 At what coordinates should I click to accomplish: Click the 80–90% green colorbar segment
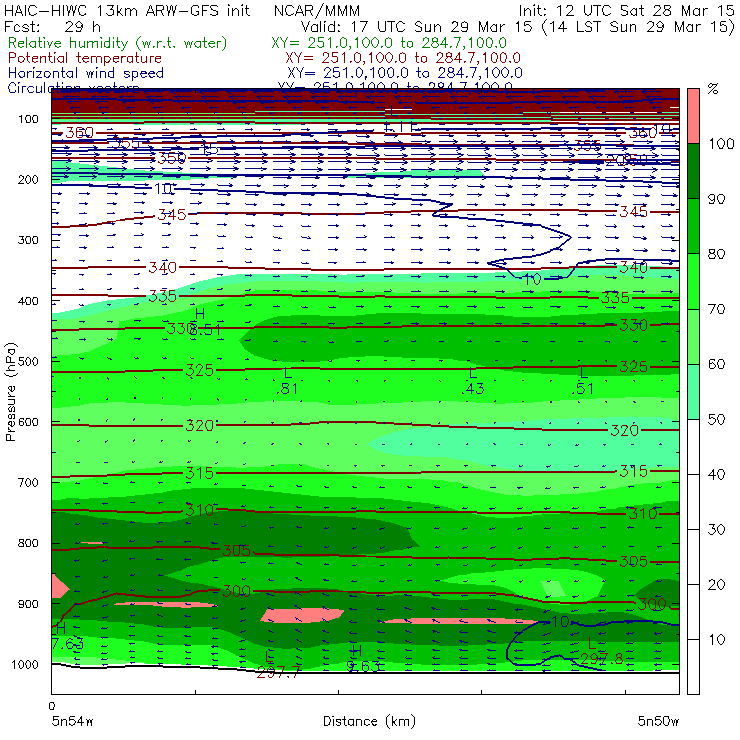click(x=693, y=226)
